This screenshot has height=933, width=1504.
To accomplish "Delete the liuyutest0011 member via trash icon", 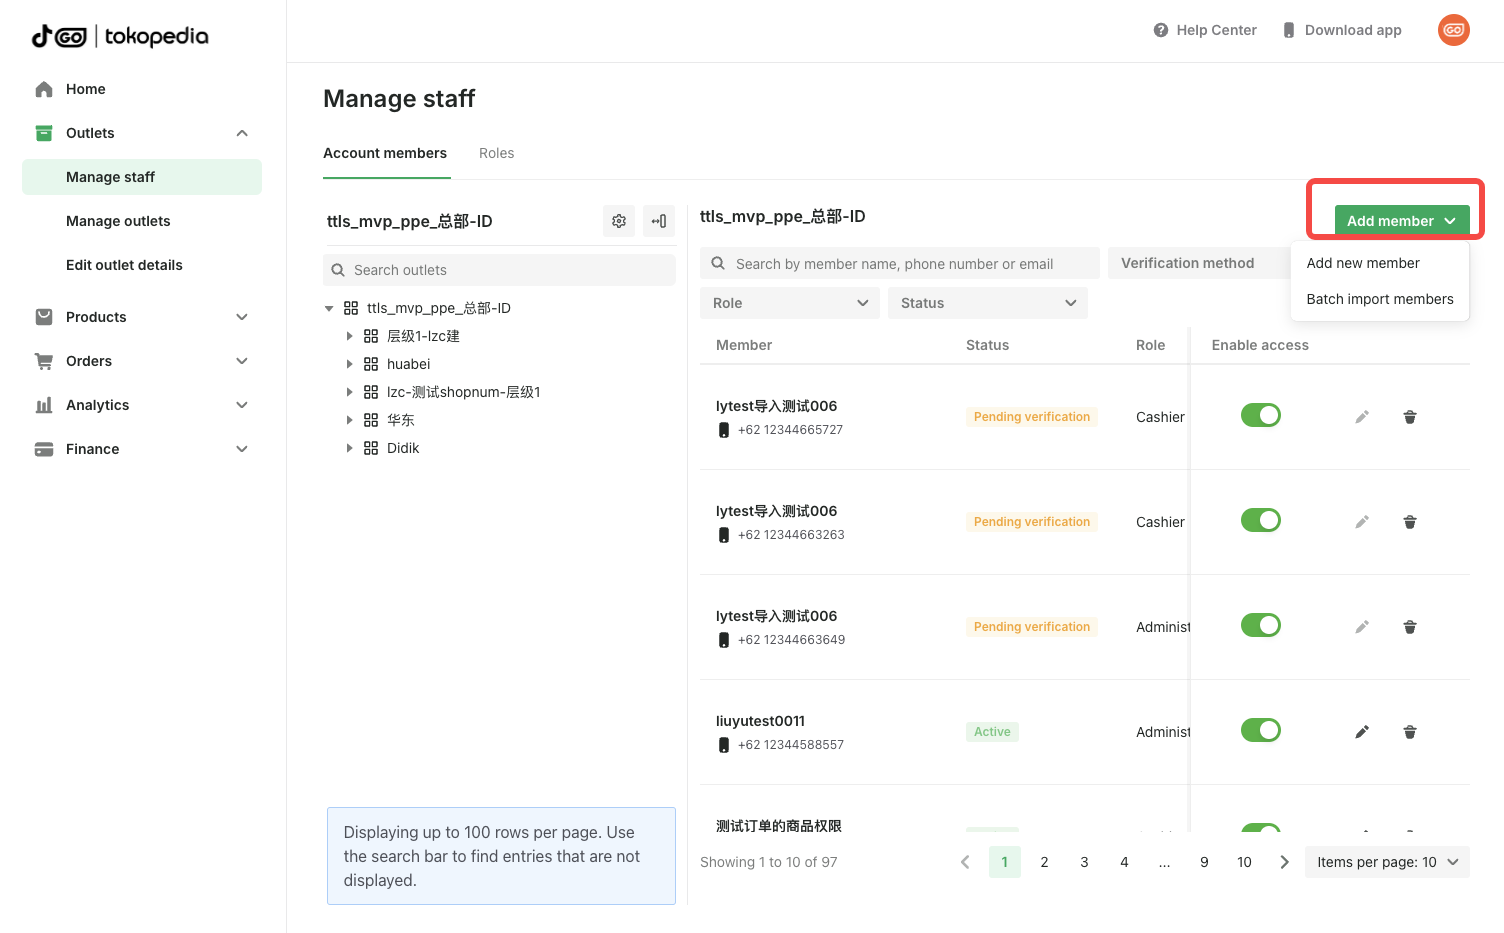I will (1409, 732).
